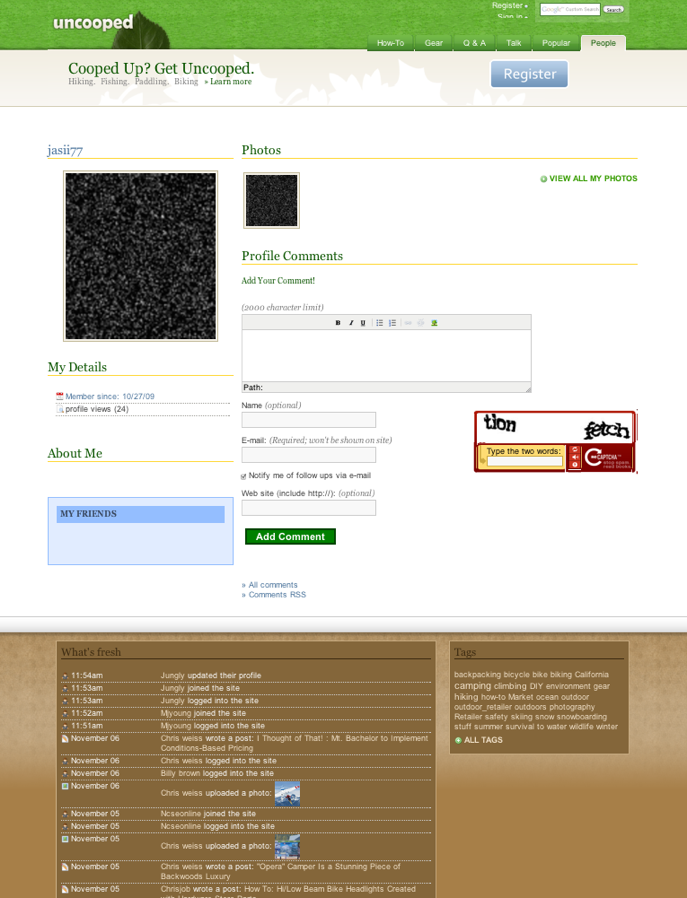Click the backpacking tag

(477, 675)
